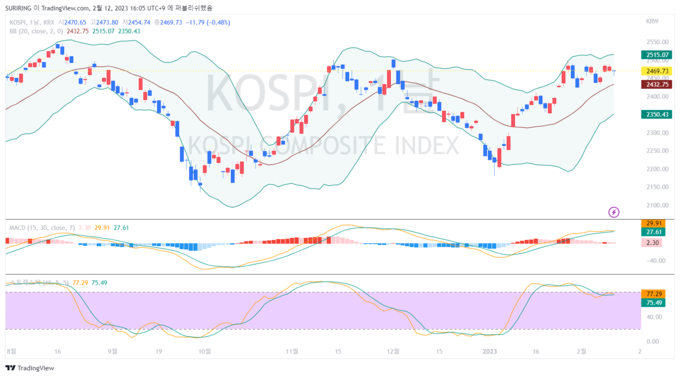This screenshot has width=680, height=377.
Task: Click the 2023 label on the date axis
Action: 490,351
